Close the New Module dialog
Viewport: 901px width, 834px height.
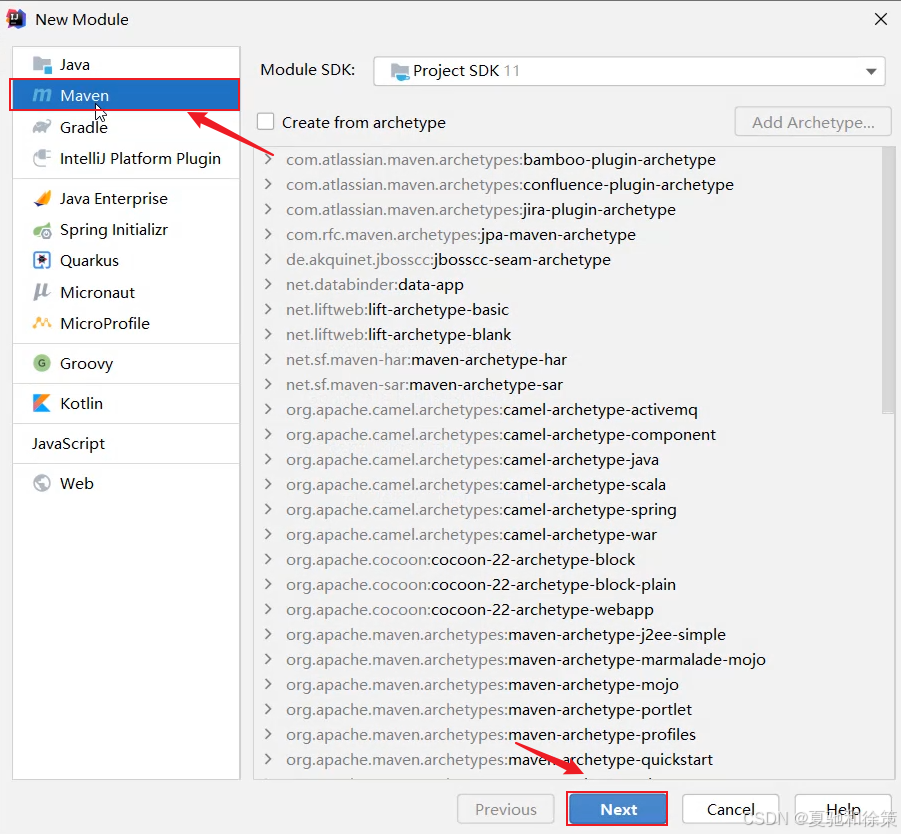(880, 20)
